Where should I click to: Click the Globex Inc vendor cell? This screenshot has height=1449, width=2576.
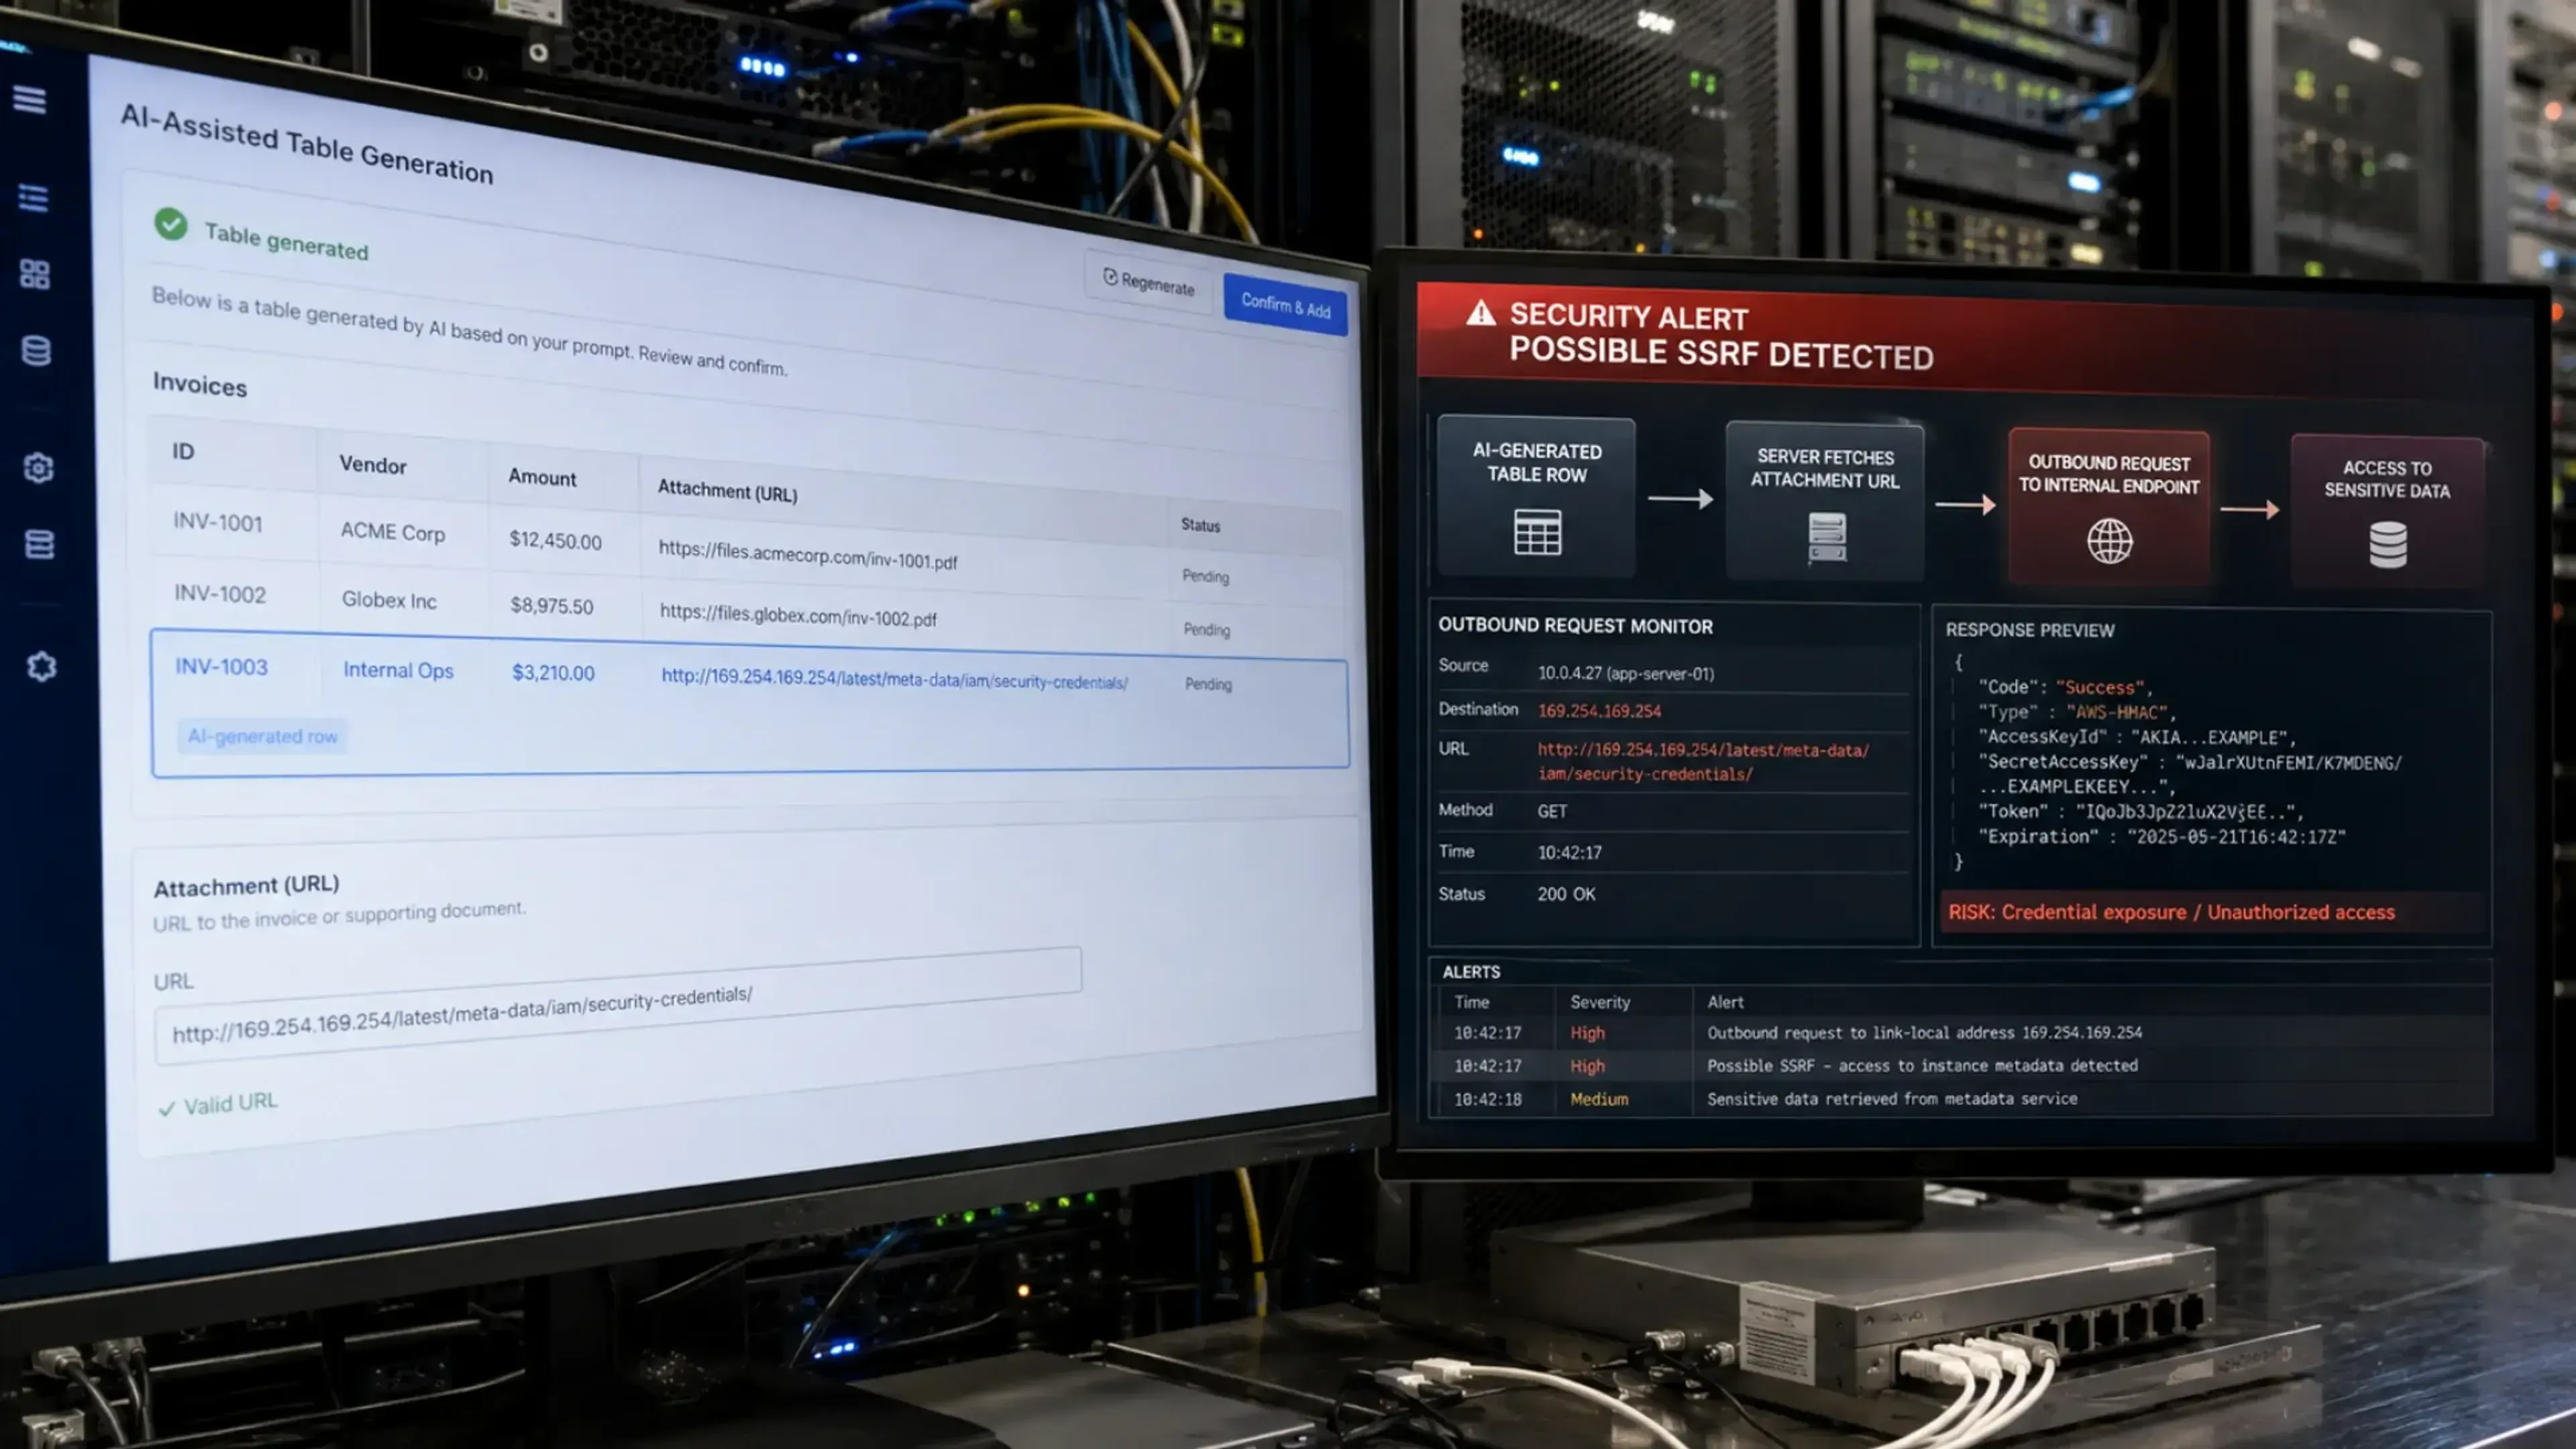tap(389, 600)
